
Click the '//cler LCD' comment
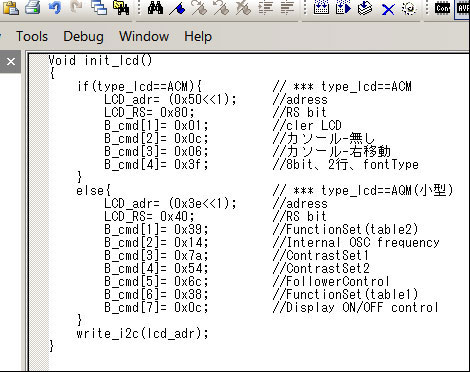[307, 126]
